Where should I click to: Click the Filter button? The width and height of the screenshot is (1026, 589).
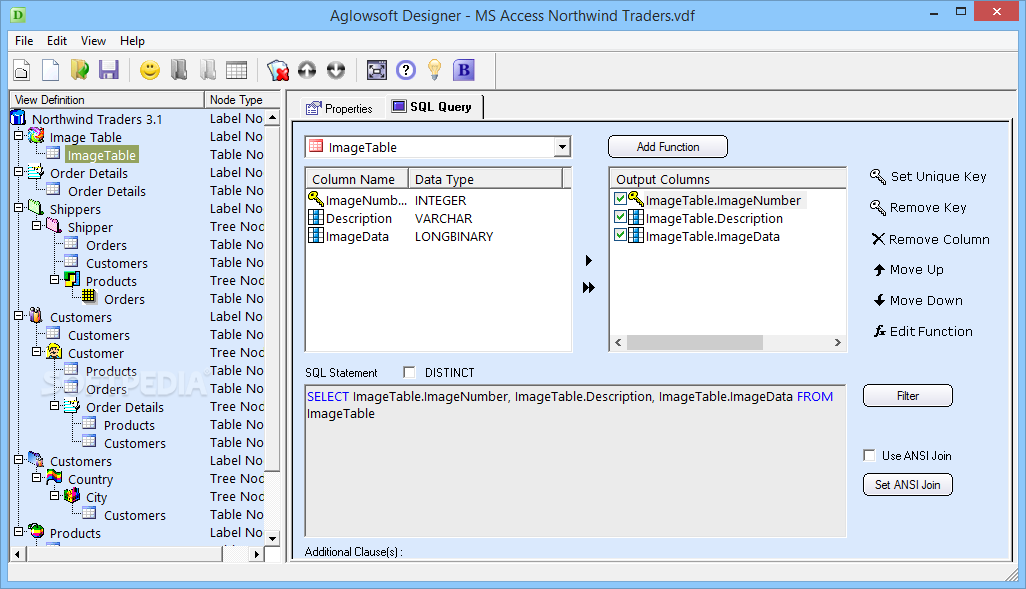coord(908,396)
